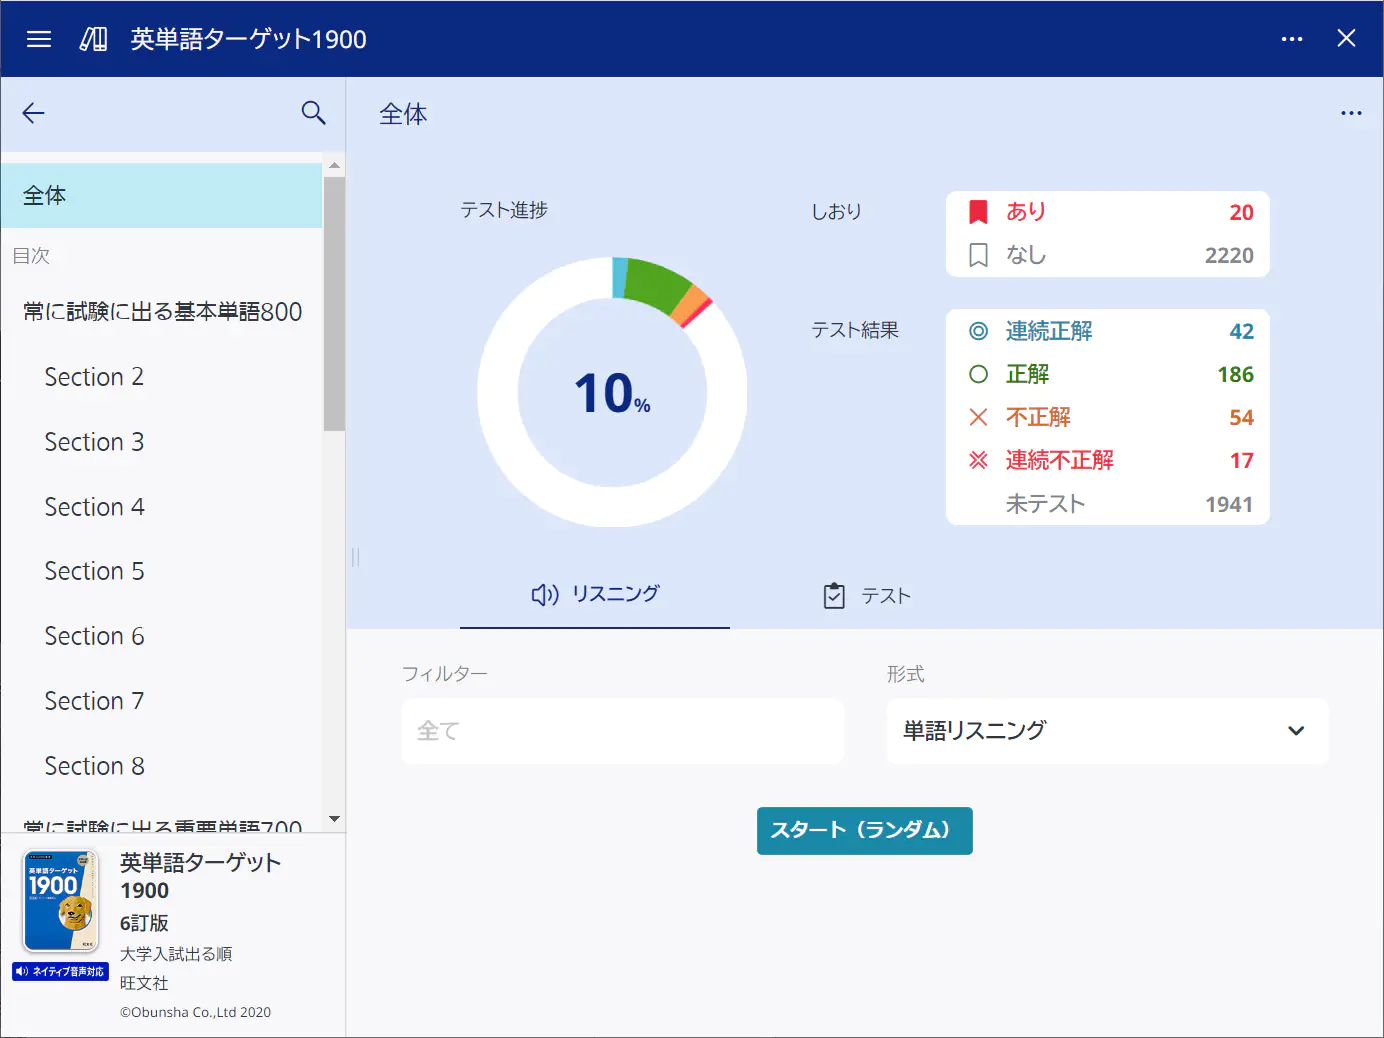The width and height of the screenshot is (1384, 1038).
Task: Click the red しおり あり bookmark icon
Action: pyautogui.click(x=978, y=211)
